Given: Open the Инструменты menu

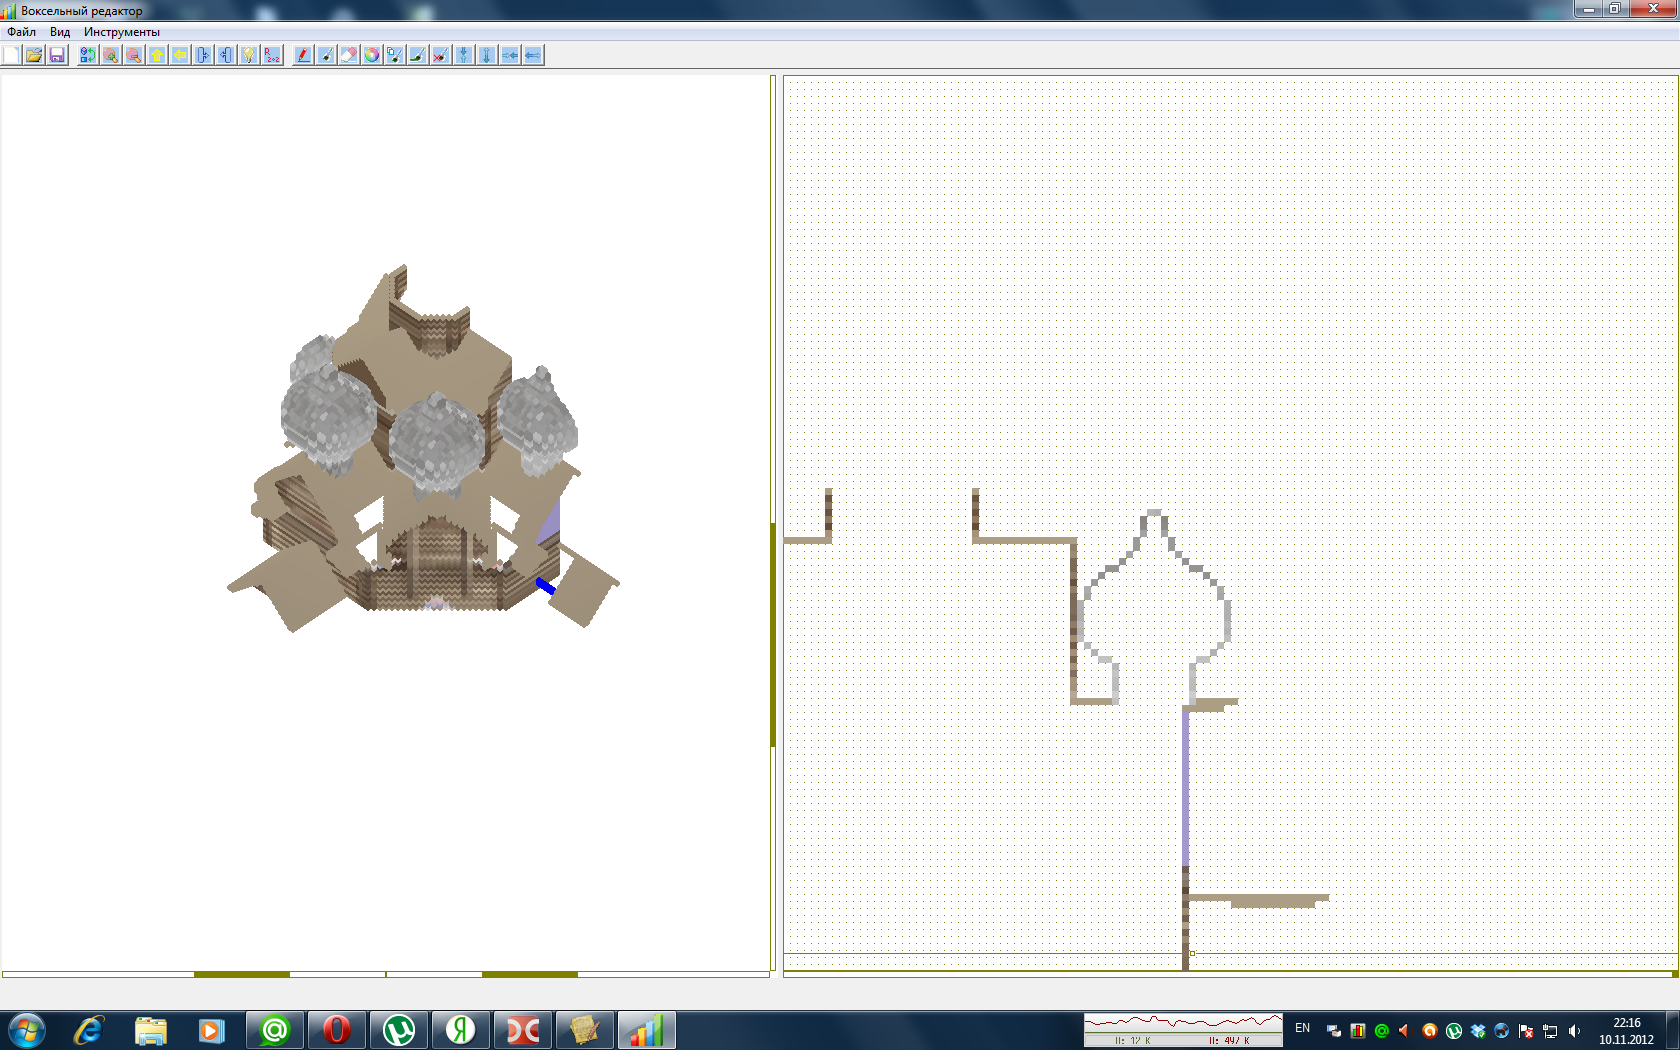Looking at the screenshot, I should click(x=121, y=32).
